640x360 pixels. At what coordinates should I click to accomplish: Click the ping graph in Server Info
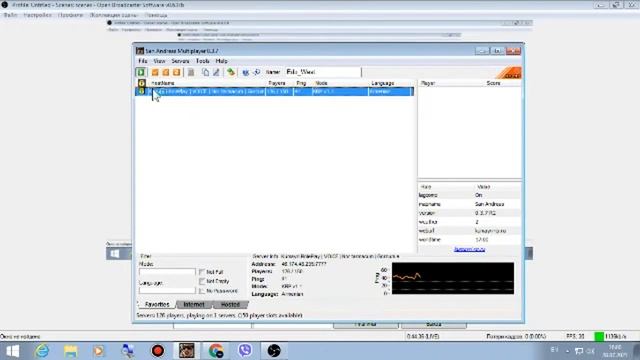click(x=453, y=278)
